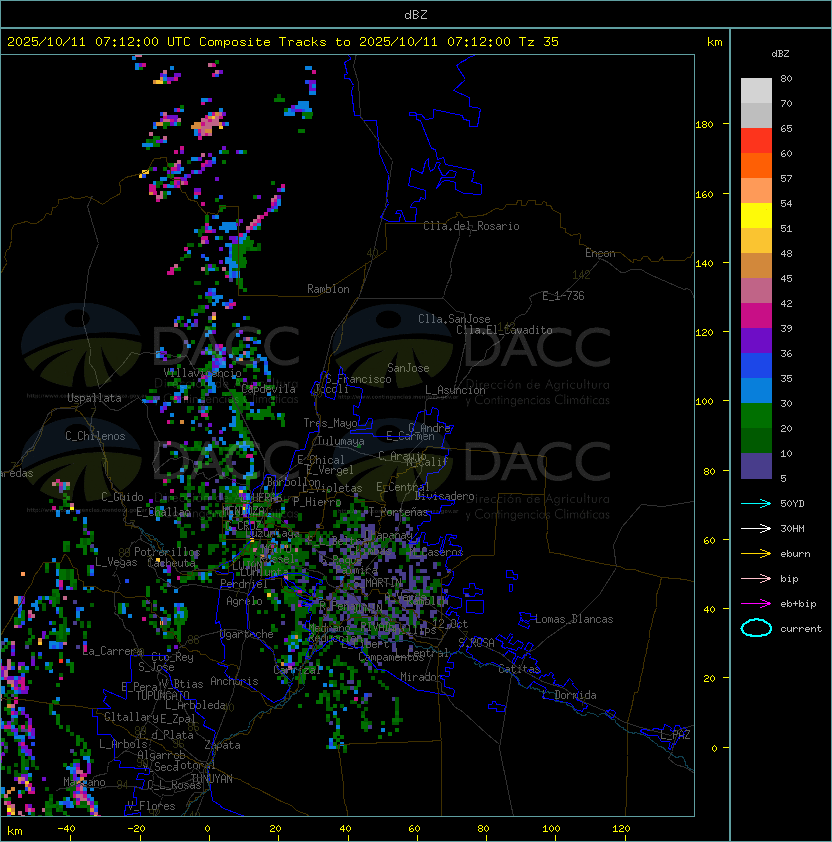
Task: Click the 'Zapata' map label
Action: [222, 745]
